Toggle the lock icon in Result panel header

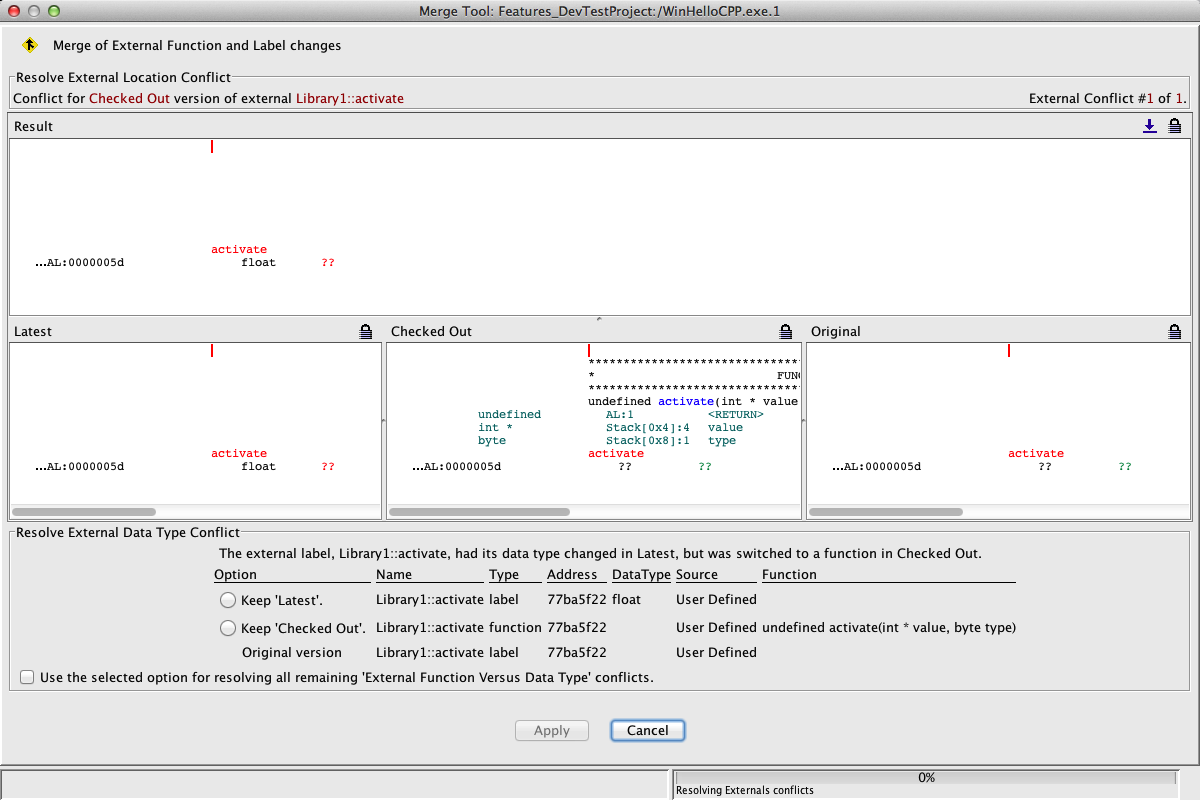tap(1175, 126)
